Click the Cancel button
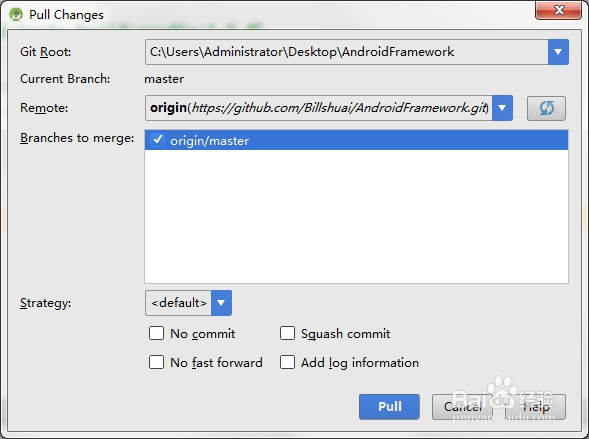 click(462, 407)
